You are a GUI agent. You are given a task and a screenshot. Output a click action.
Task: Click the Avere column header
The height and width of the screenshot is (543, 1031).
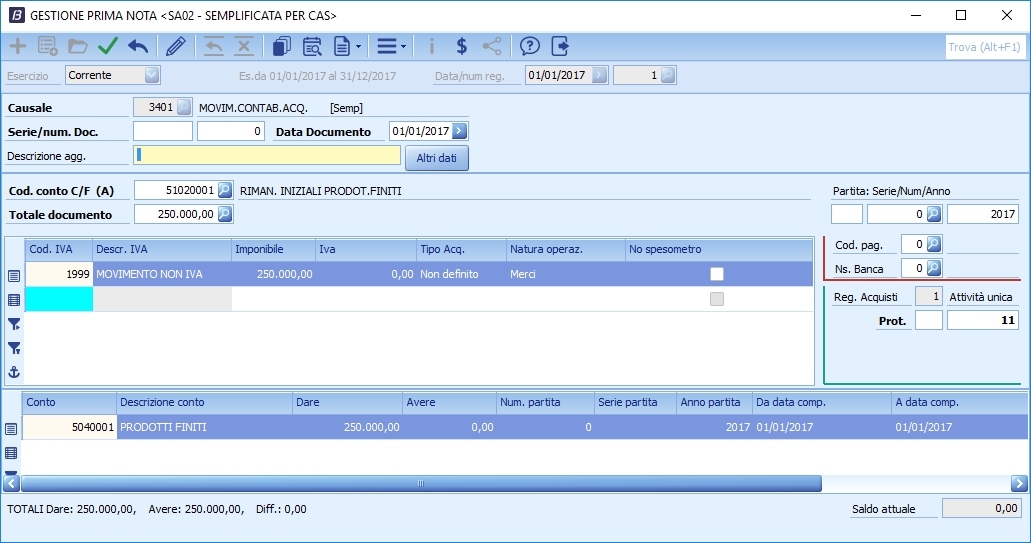(x=449, y=402)
